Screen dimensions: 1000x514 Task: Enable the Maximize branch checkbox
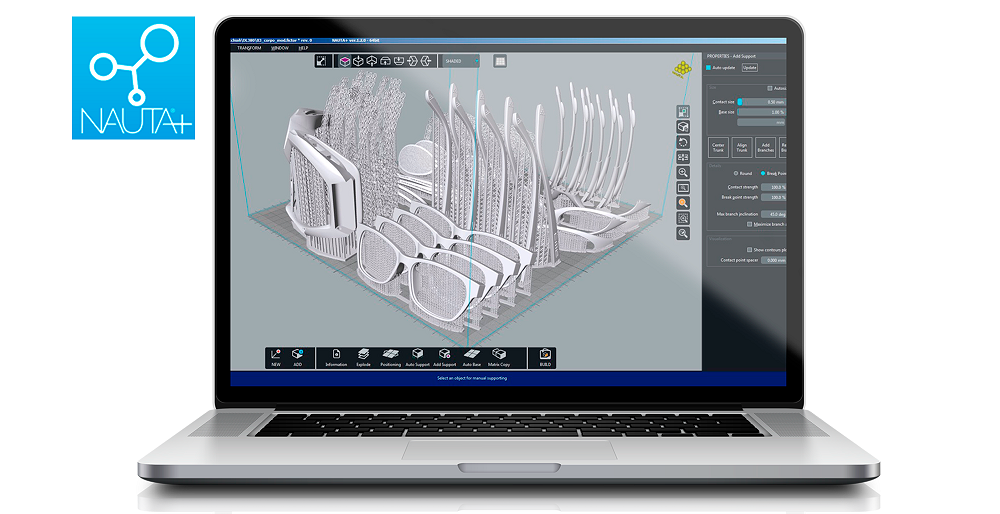pyautogui.click(x=749, y=224)
